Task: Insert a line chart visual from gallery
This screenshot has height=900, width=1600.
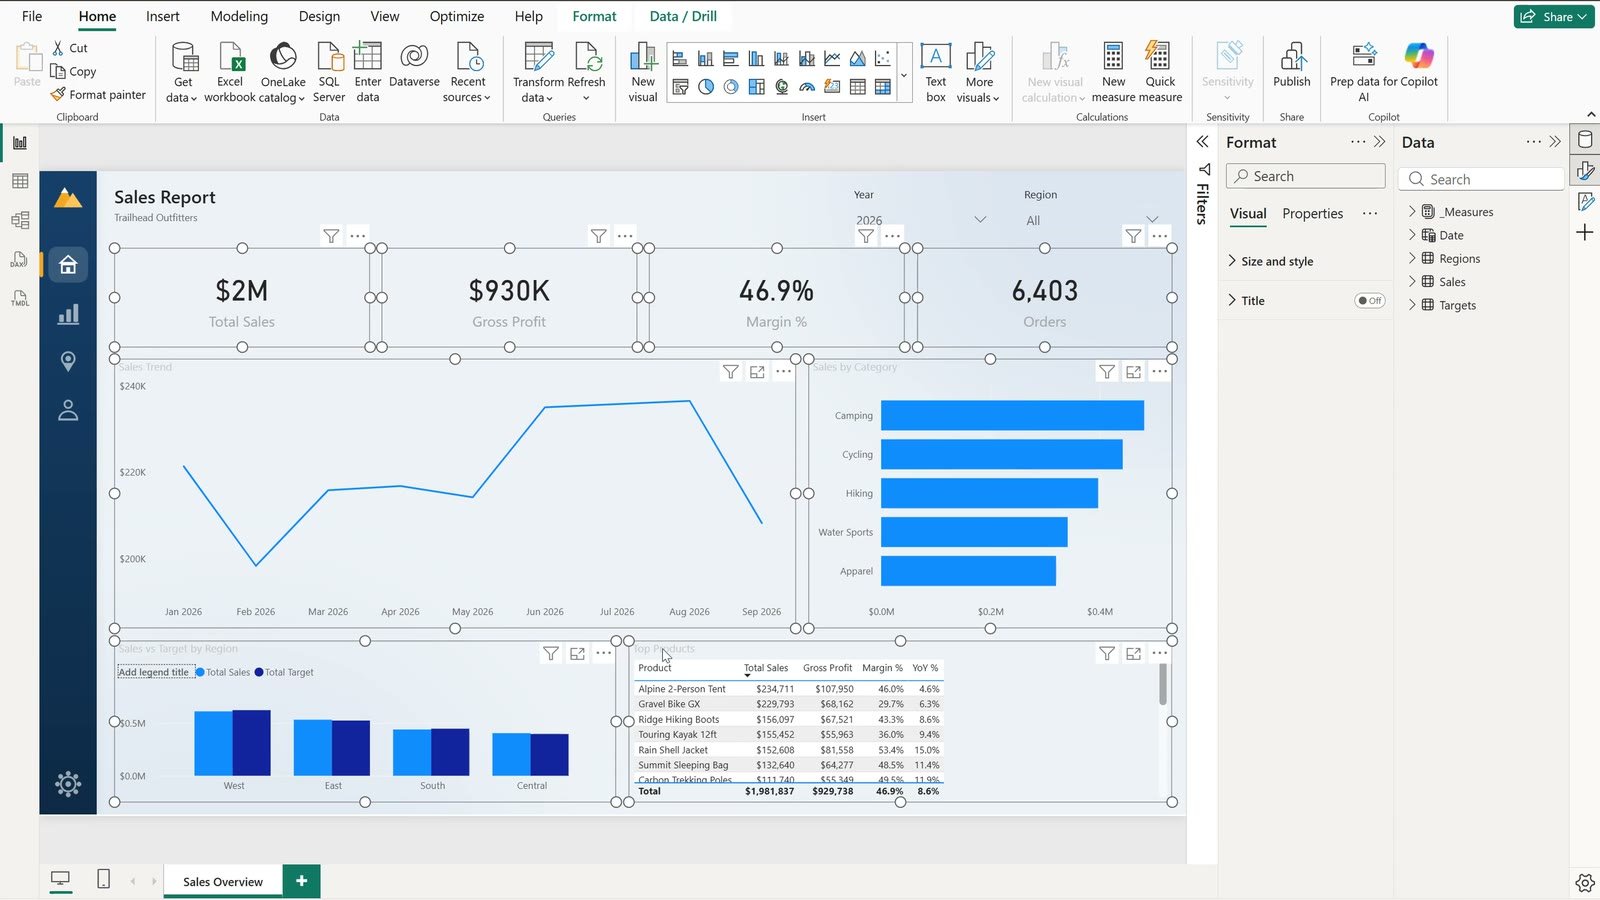Action: coord(832,59)
